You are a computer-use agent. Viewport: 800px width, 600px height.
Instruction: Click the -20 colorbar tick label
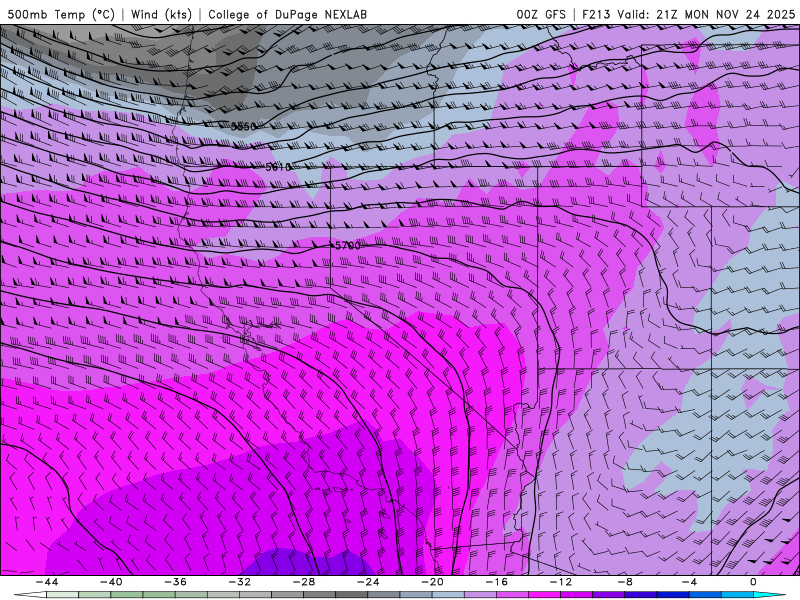(432, 582)
